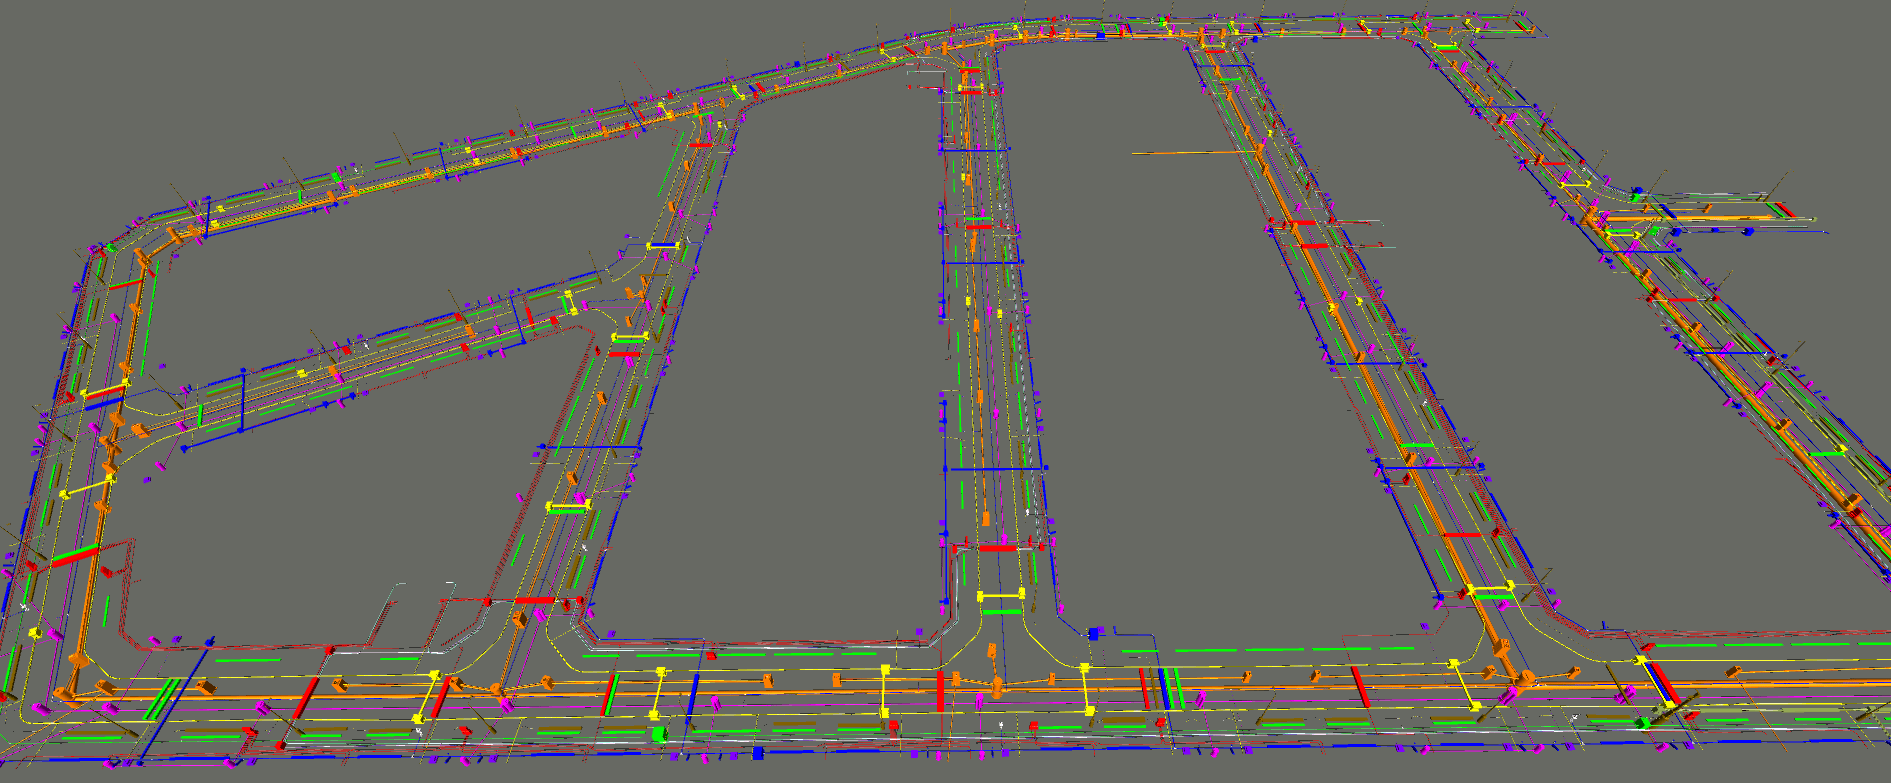Pick the orange cylindrical manhole at the central T-junction

click(x=997, y=687)
